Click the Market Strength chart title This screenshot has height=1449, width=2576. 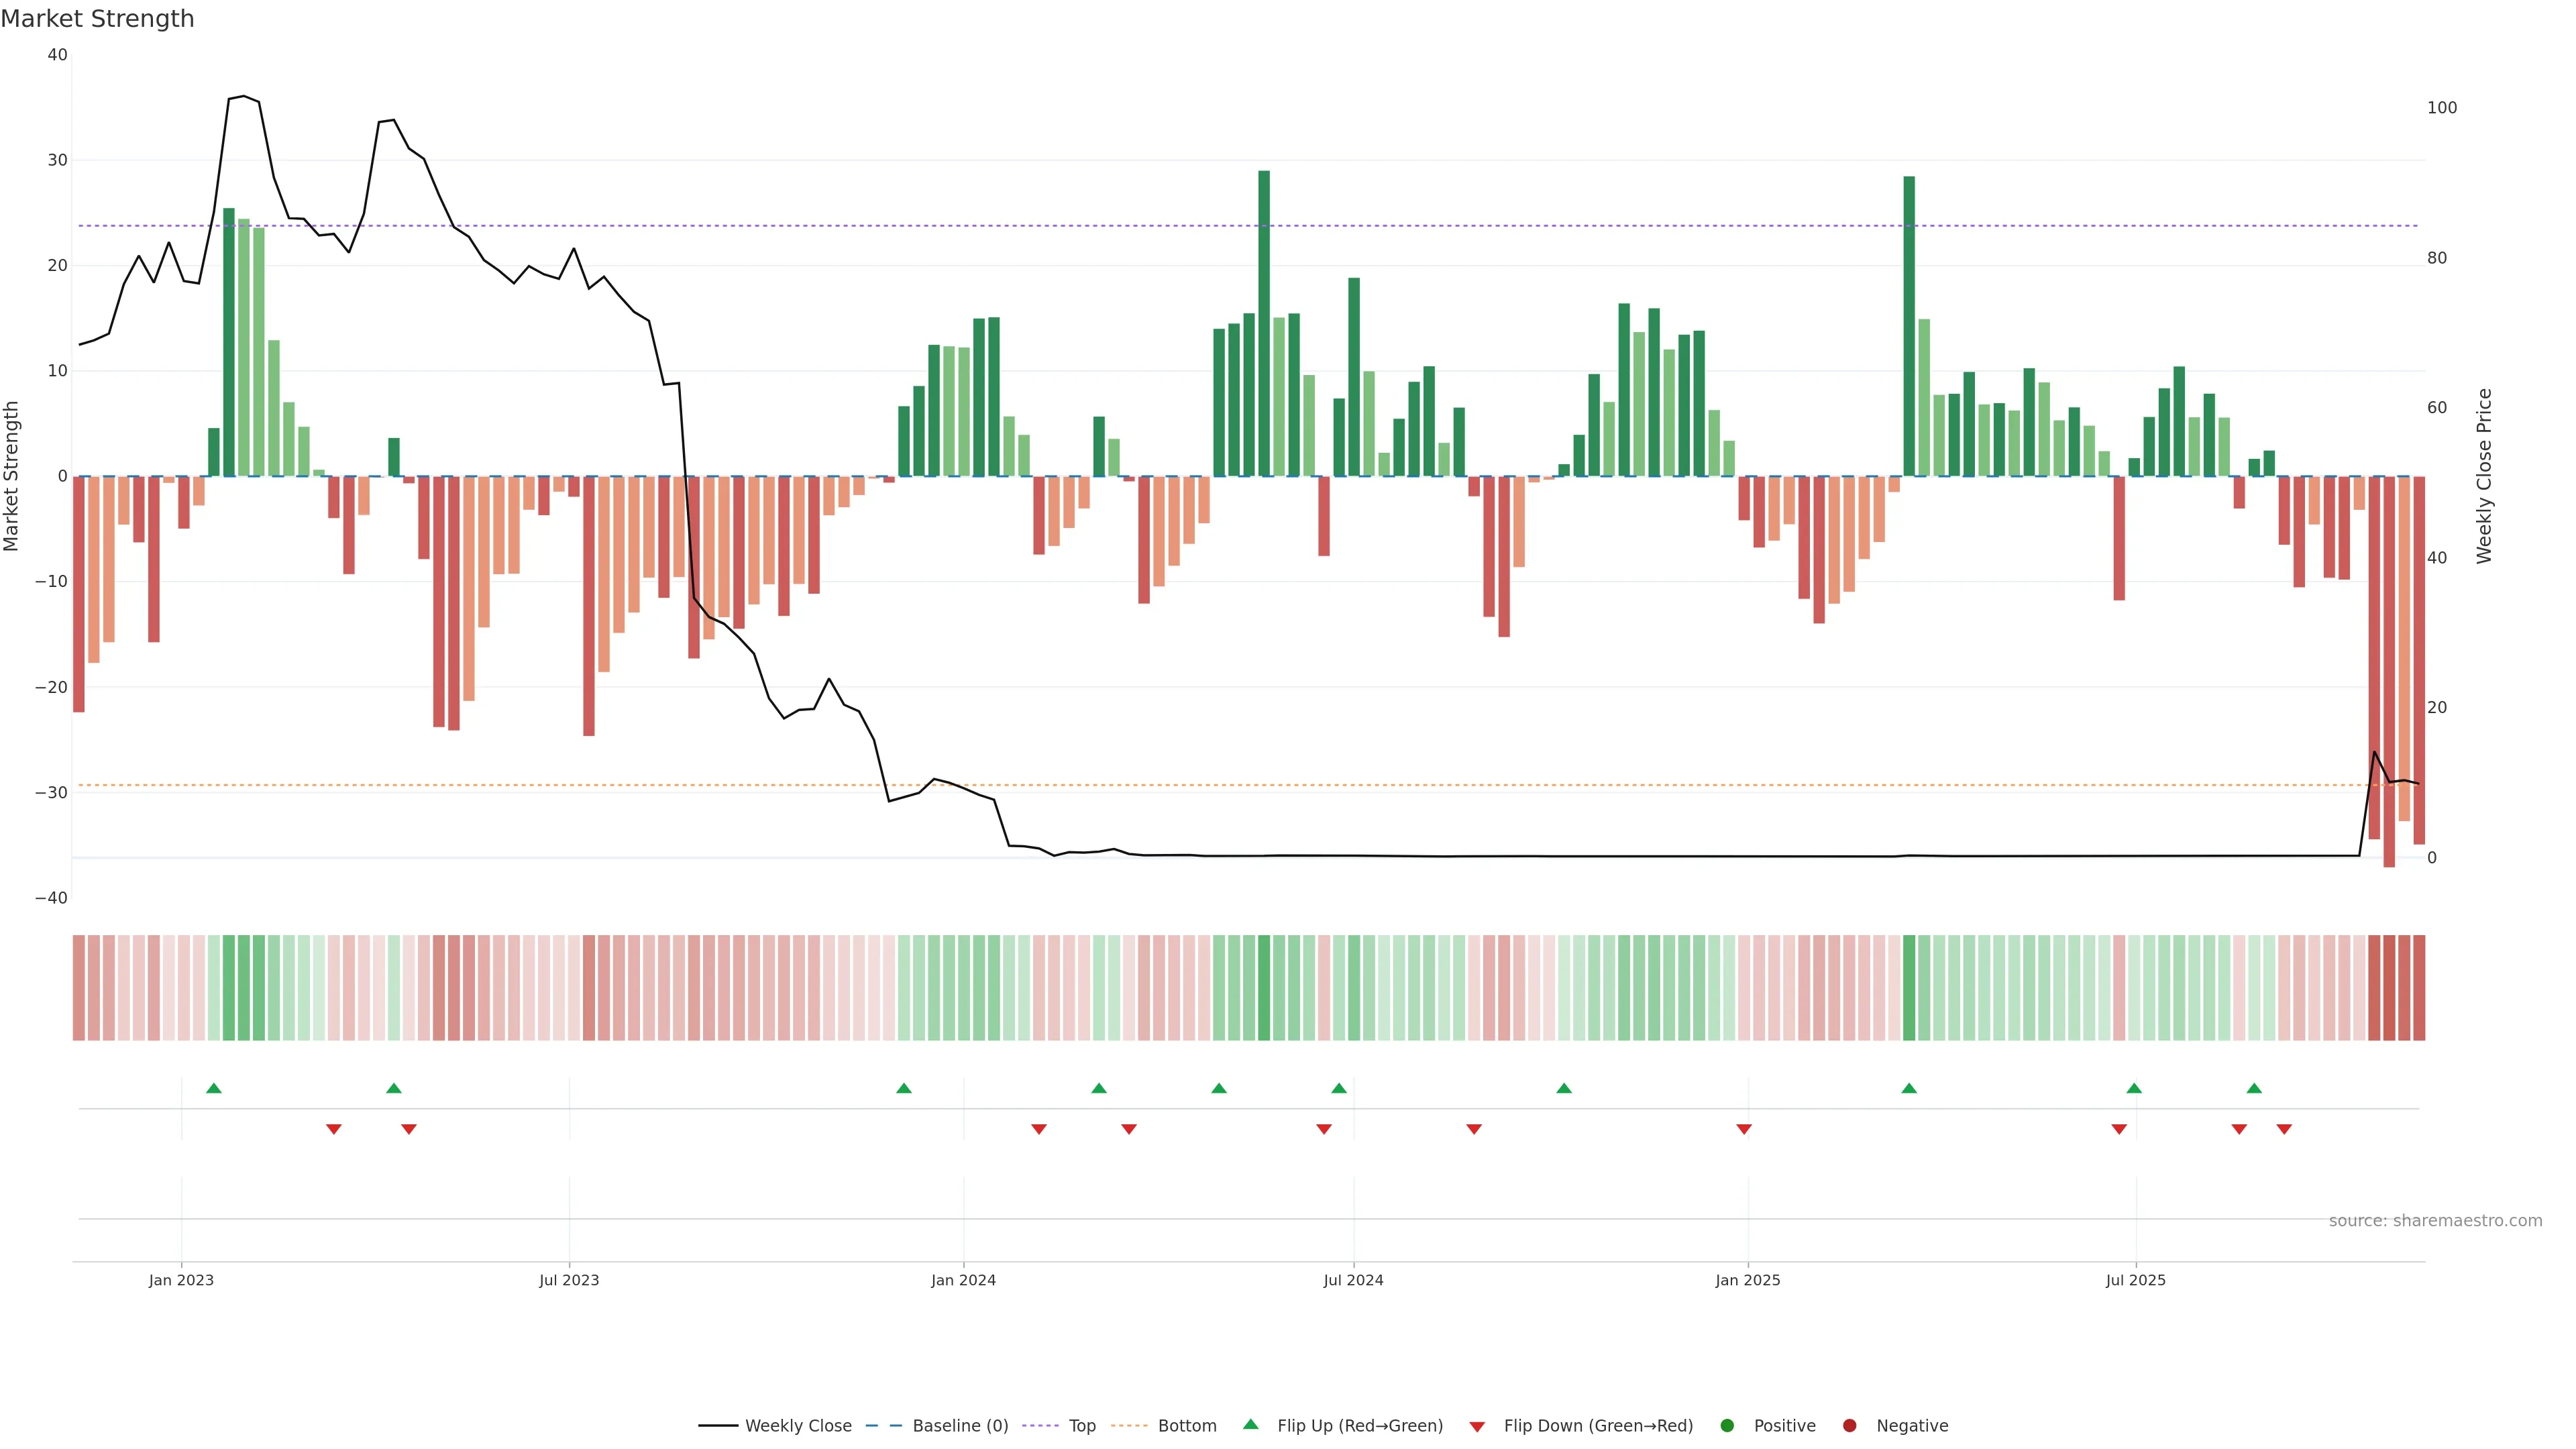click(97, 19)
